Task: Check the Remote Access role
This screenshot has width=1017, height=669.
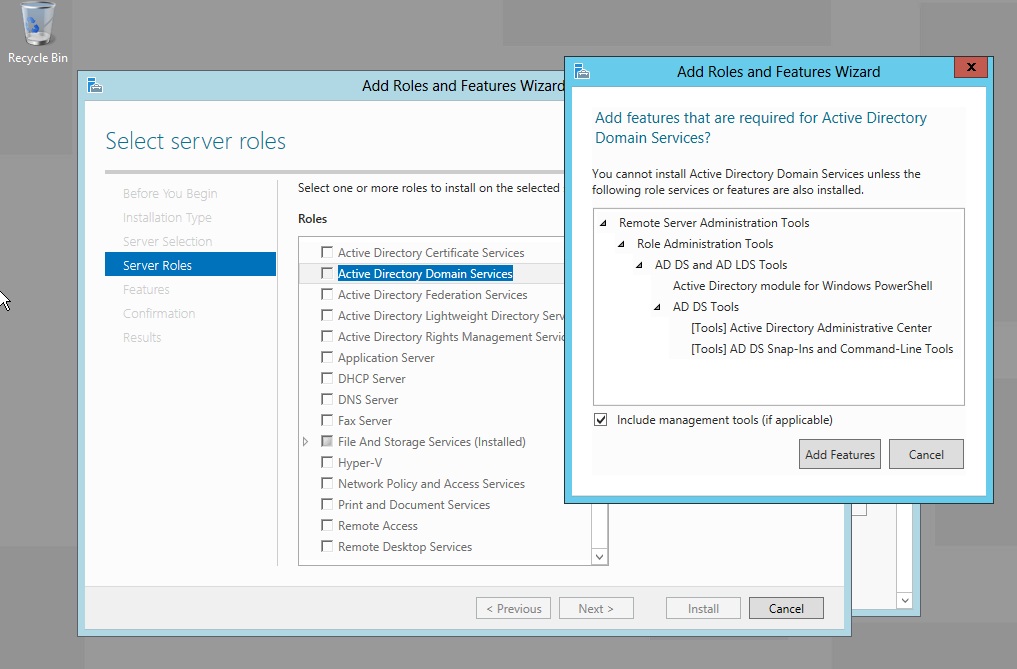Action: (327, 525)
